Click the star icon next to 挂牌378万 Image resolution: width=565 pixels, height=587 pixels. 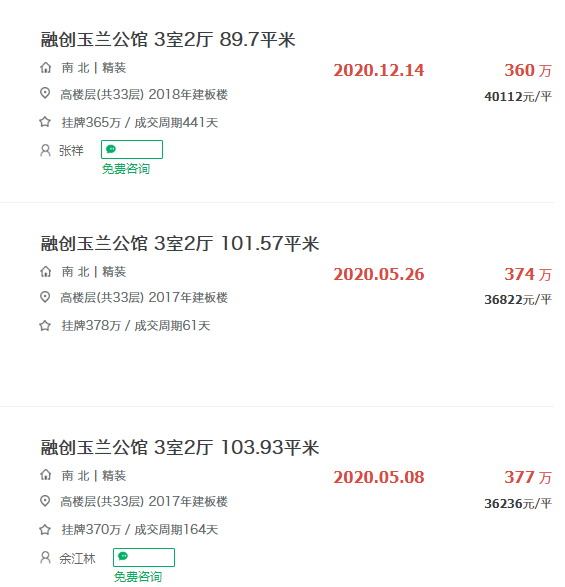[x=45, y=325]
